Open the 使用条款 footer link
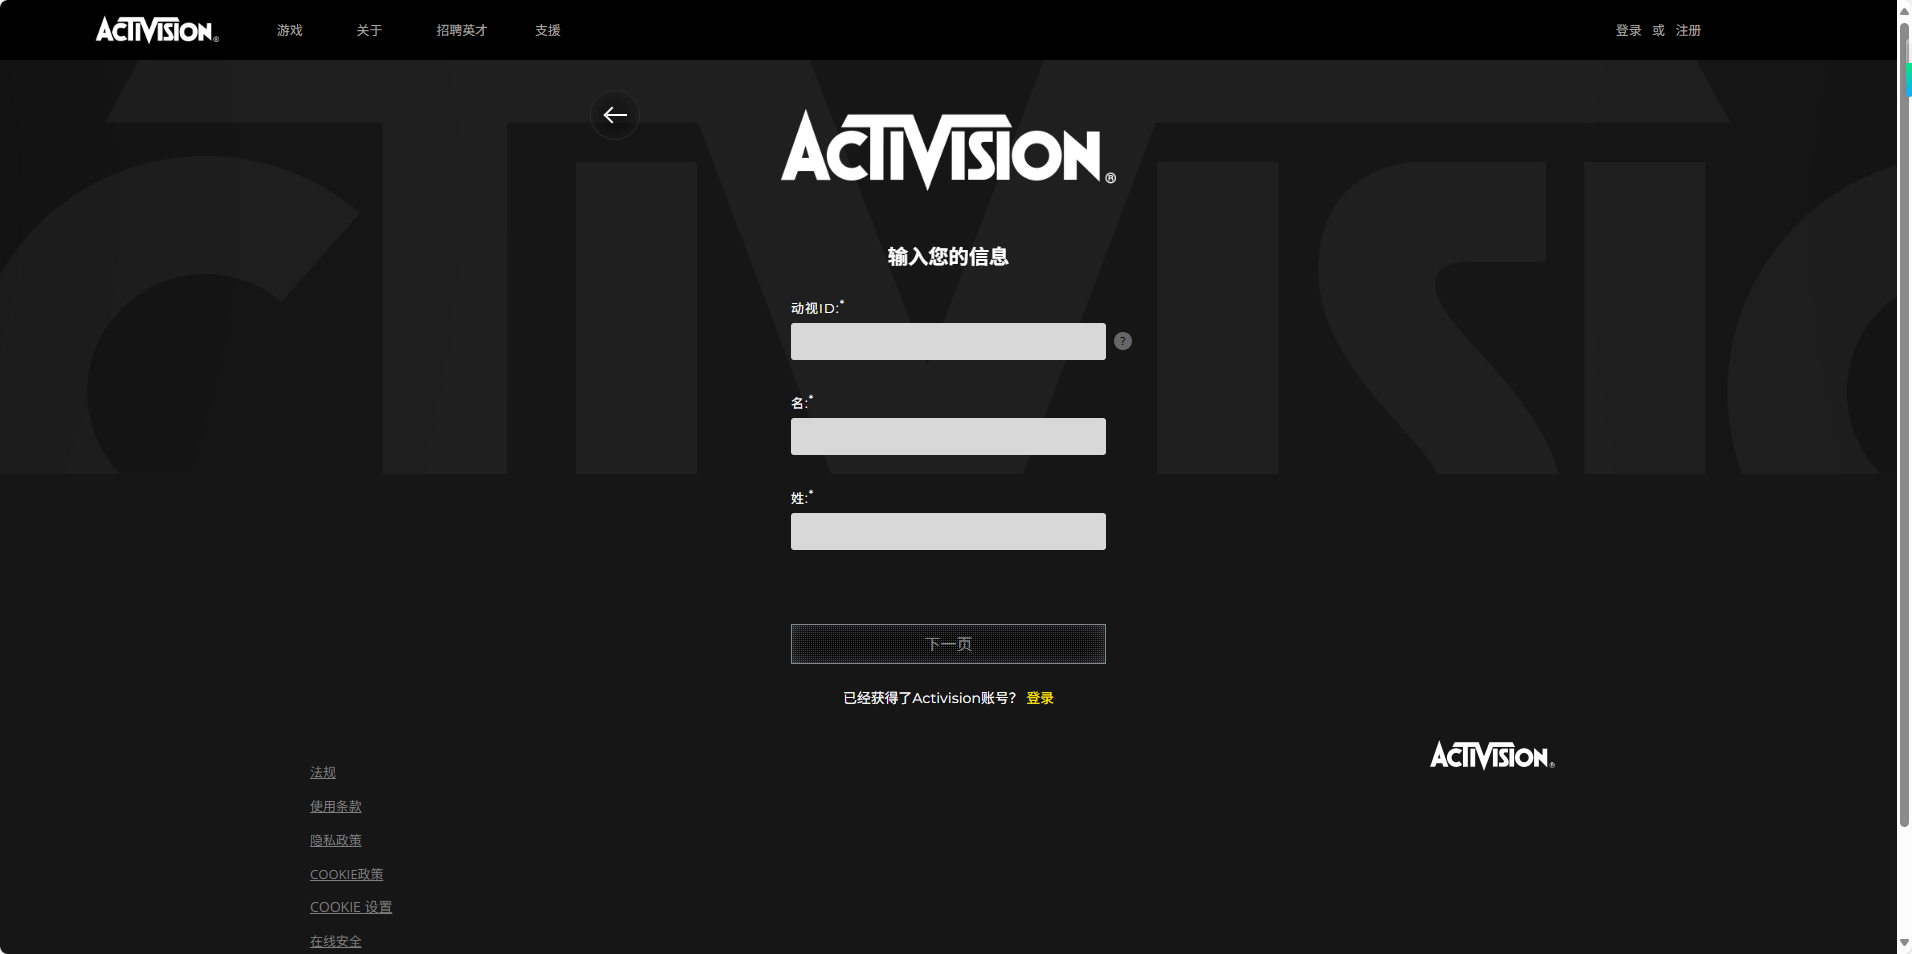The height and width of the screenshot is (954, 1912). [x=336, y=806]
